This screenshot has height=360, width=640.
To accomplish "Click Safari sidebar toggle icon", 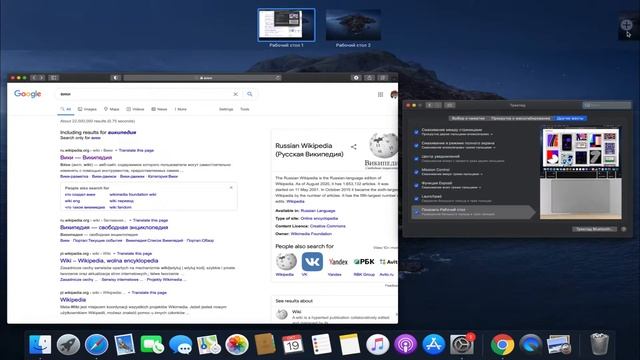I will coord(53,78).
